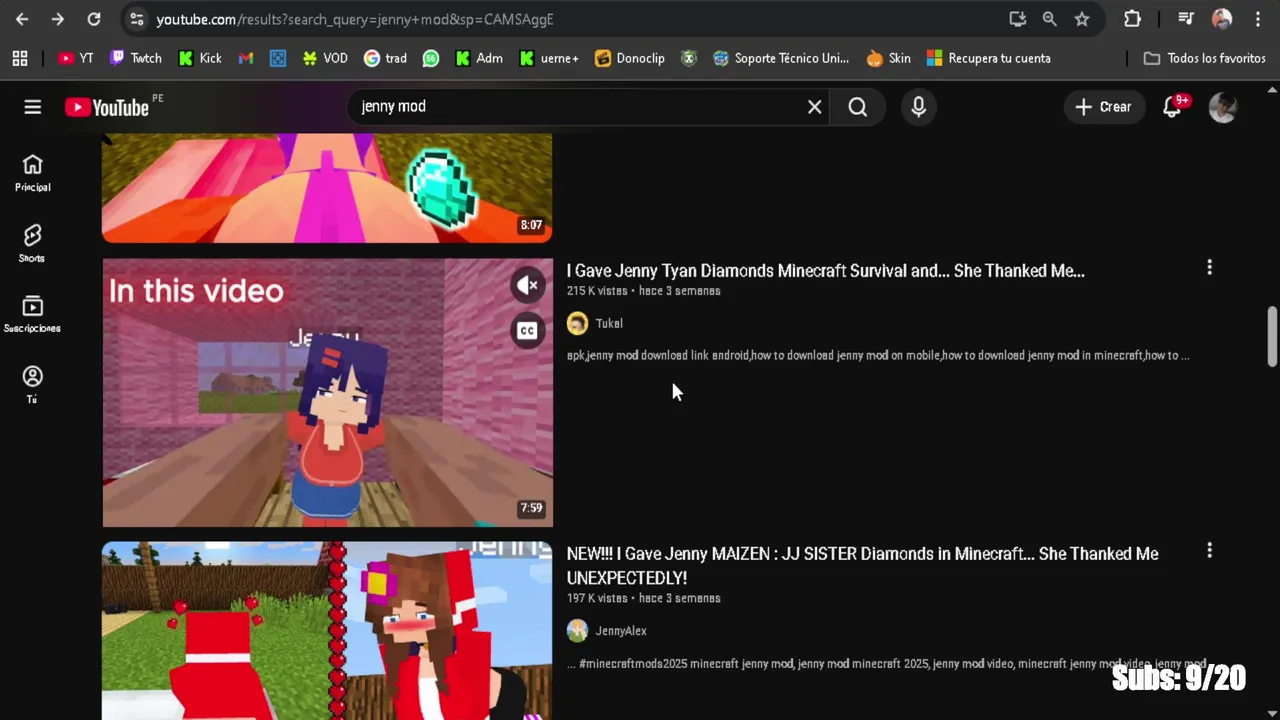Open the 8:07 video thumbnail
The height and width of the screenshot is (720, 1280).
coord(327,188)
